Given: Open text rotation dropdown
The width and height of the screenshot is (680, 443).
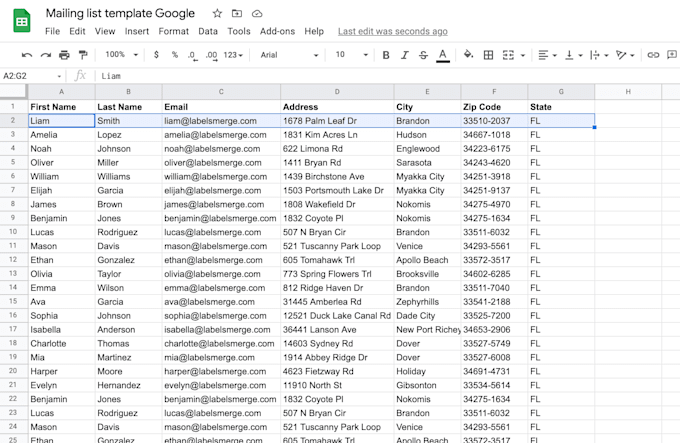Looking at the screenshot, I should [625, 55].
